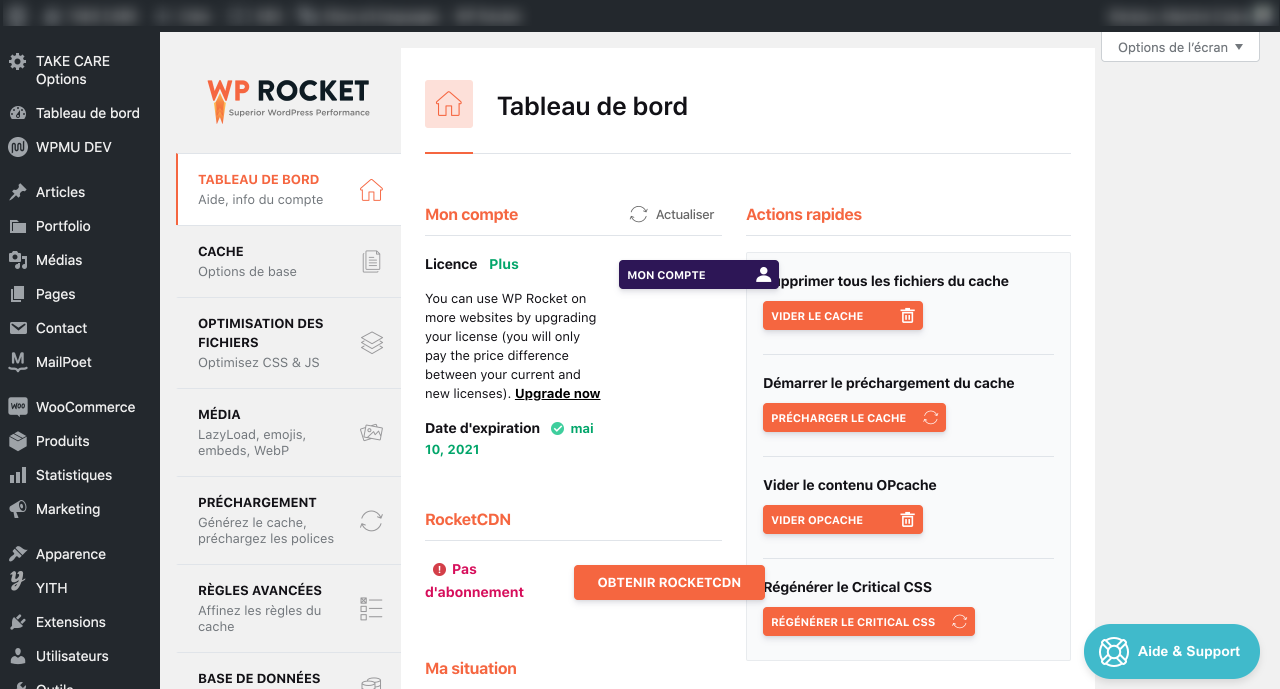Follow the Upgrade now link
Image resolution: width=1280 pixels, height=689 pixels.
pos(557,394)
